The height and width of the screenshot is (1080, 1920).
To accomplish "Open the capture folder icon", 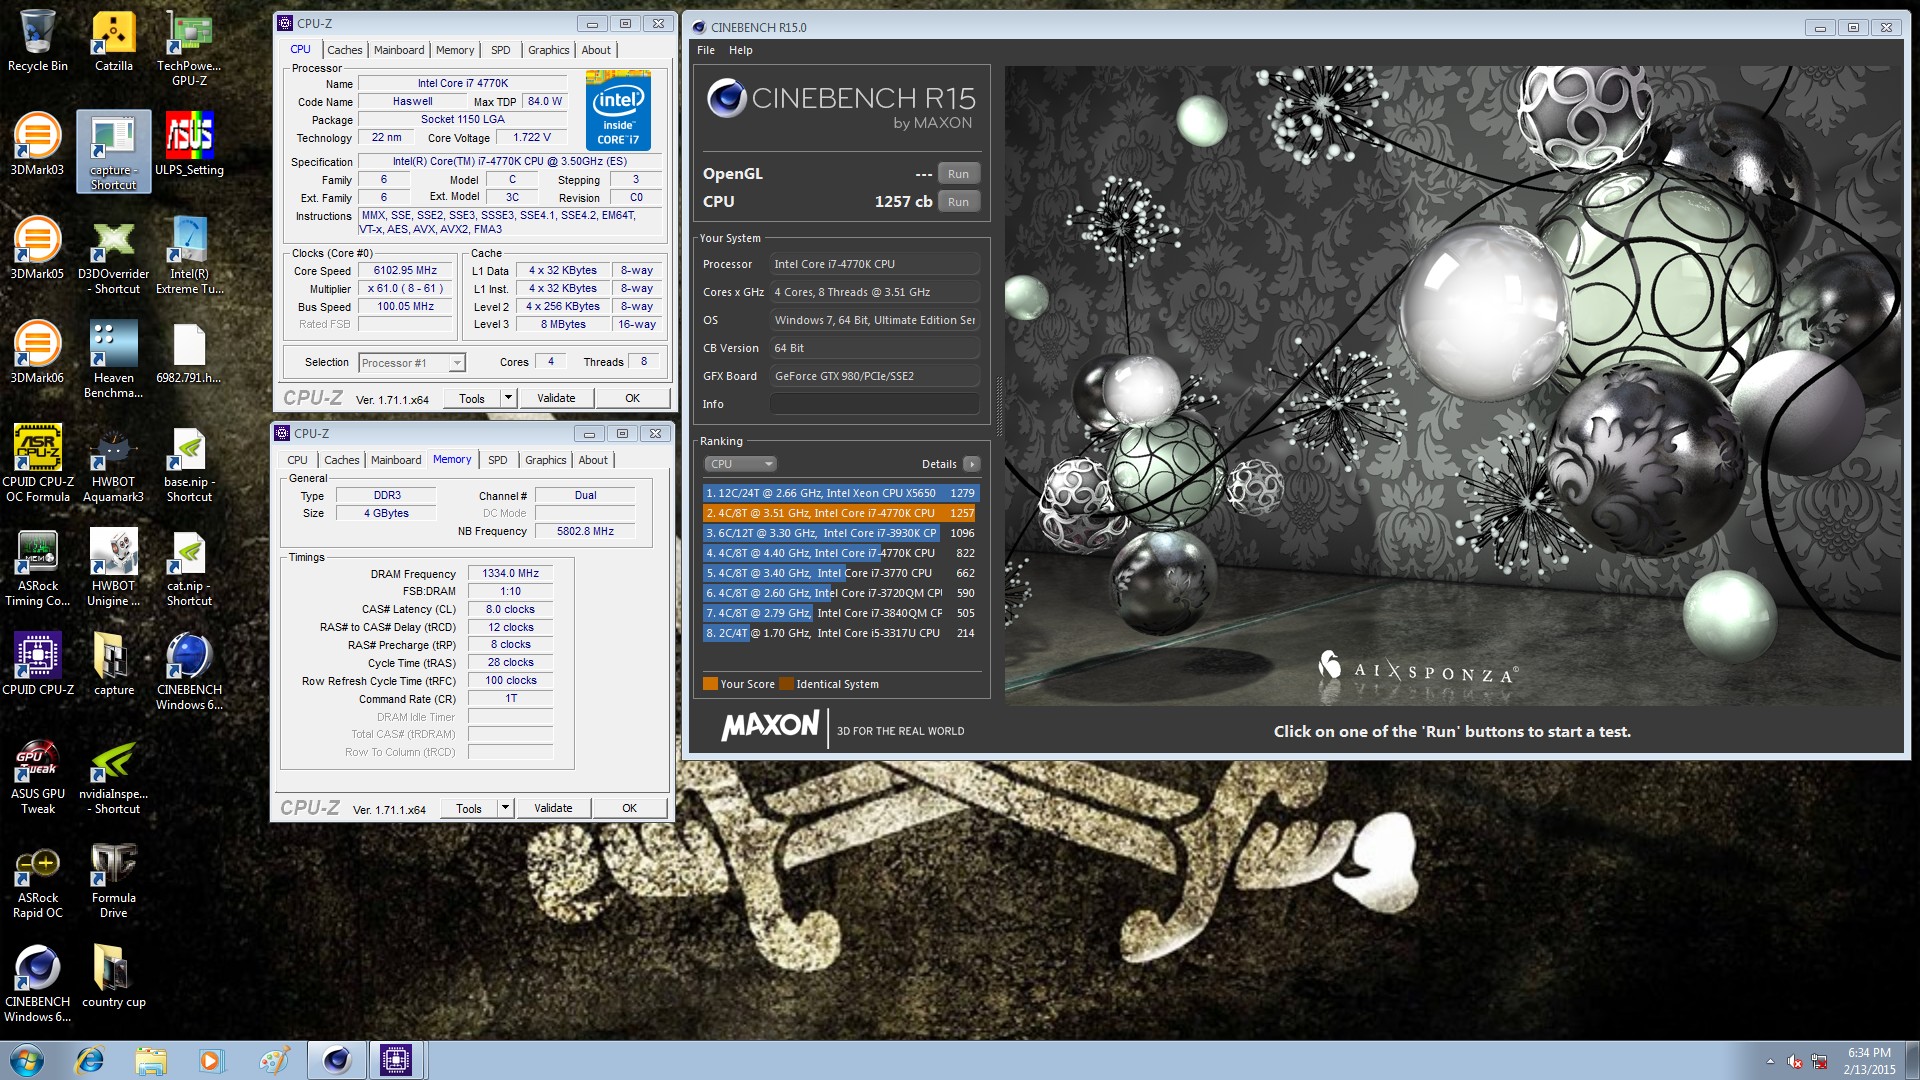I will pos(114,665).
